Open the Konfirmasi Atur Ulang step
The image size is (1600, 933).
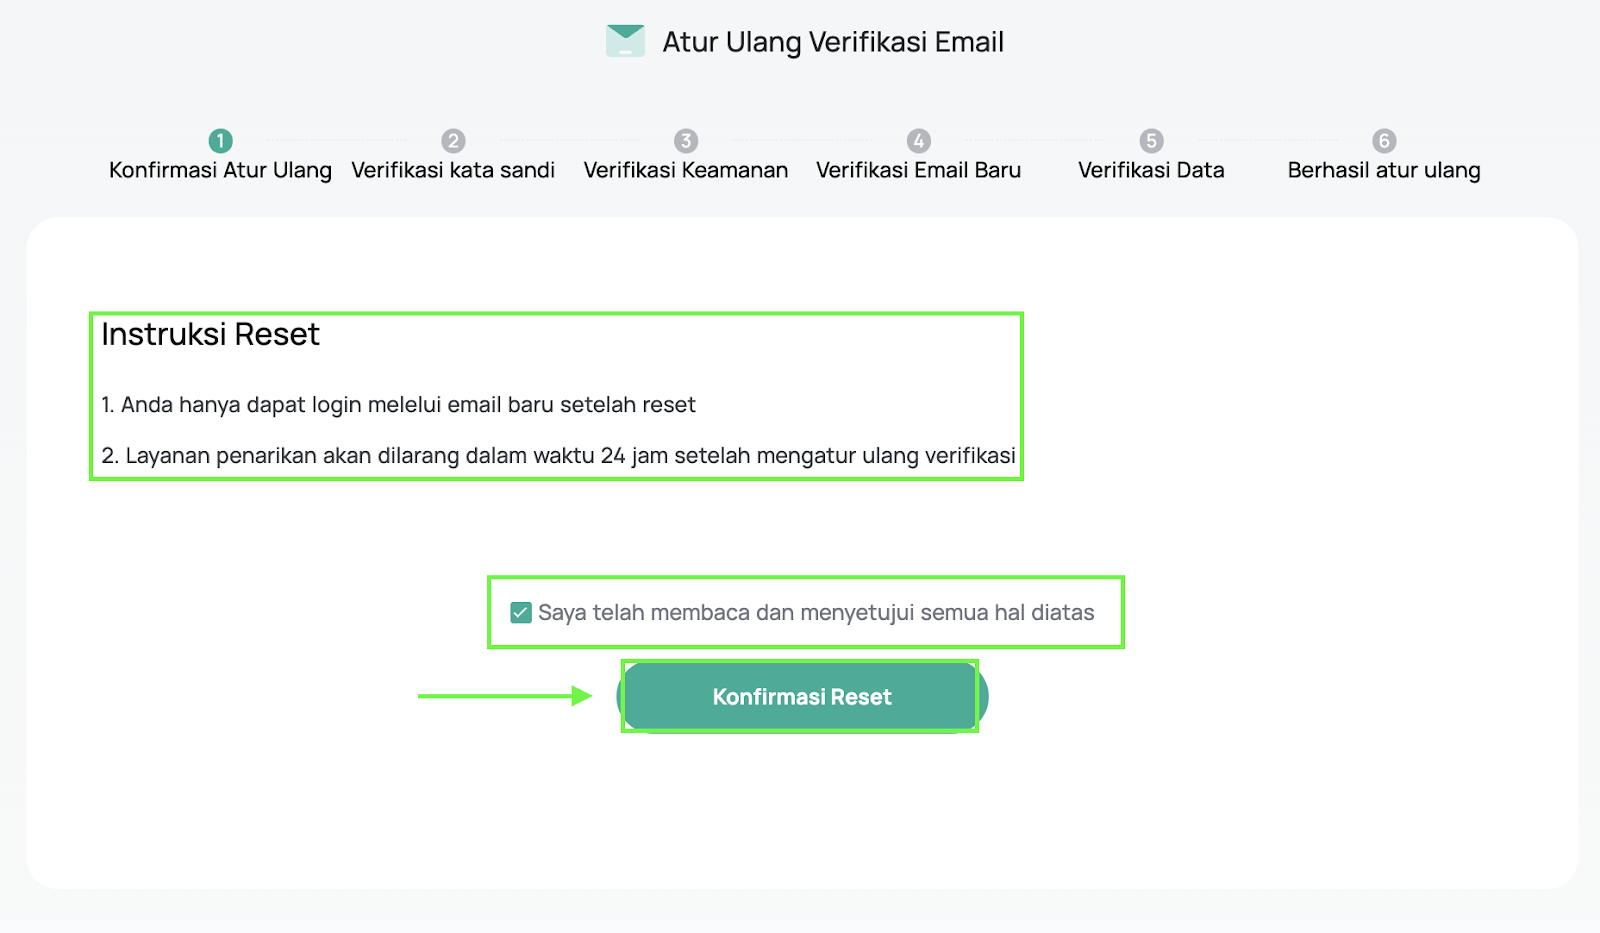pos(220,170)
